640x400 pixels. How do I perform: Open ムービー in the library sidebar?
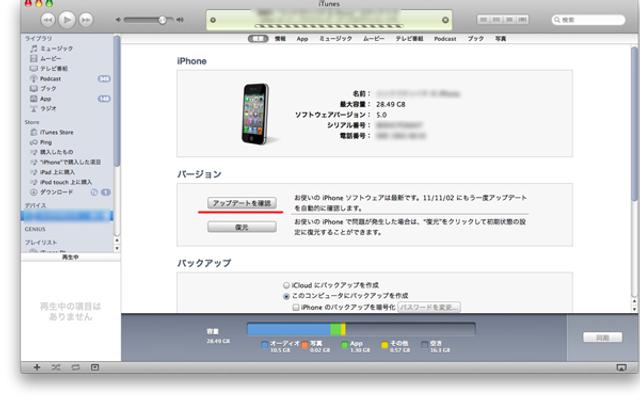50,58
